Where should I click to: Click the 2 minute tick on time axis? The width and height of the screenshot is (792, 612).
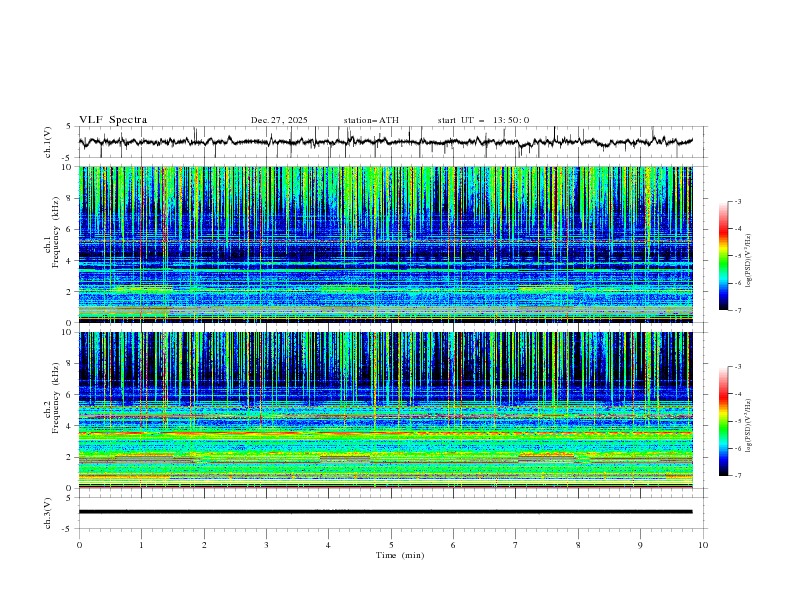204,545
